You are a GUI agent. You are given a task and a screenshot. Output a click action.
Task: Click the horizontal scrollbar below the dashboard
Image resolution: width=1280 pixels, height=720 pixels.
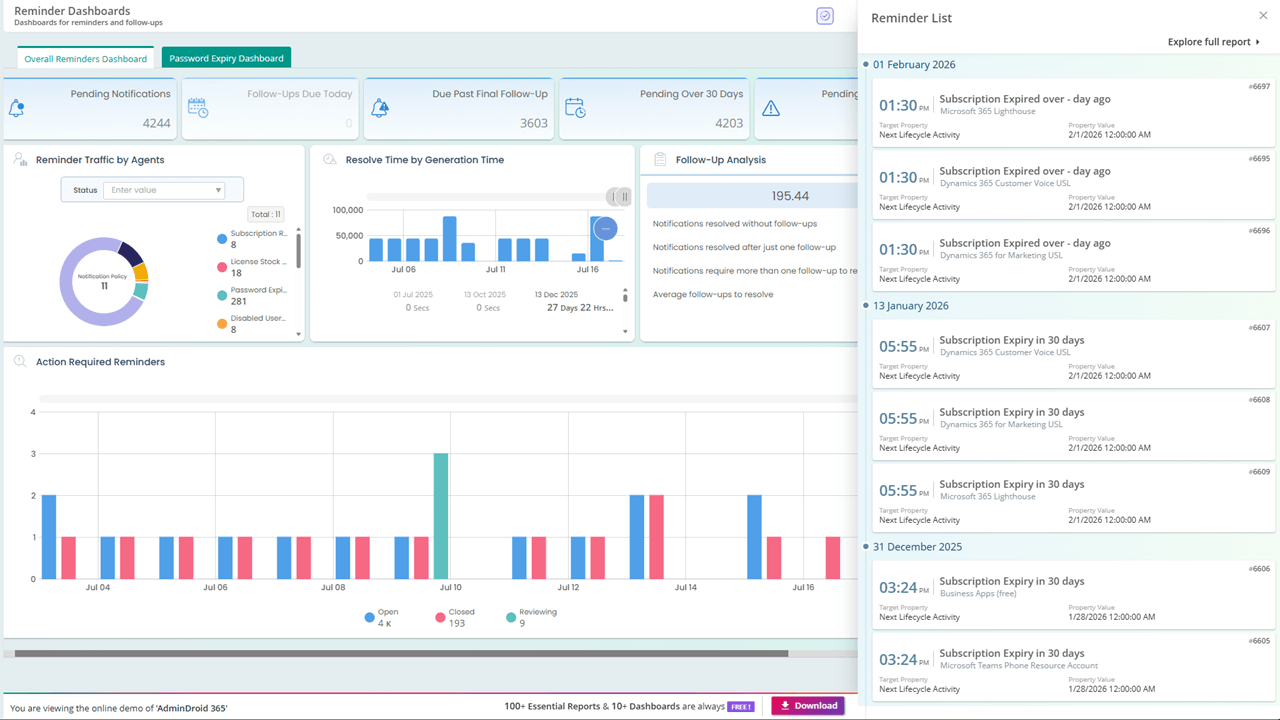401,654
